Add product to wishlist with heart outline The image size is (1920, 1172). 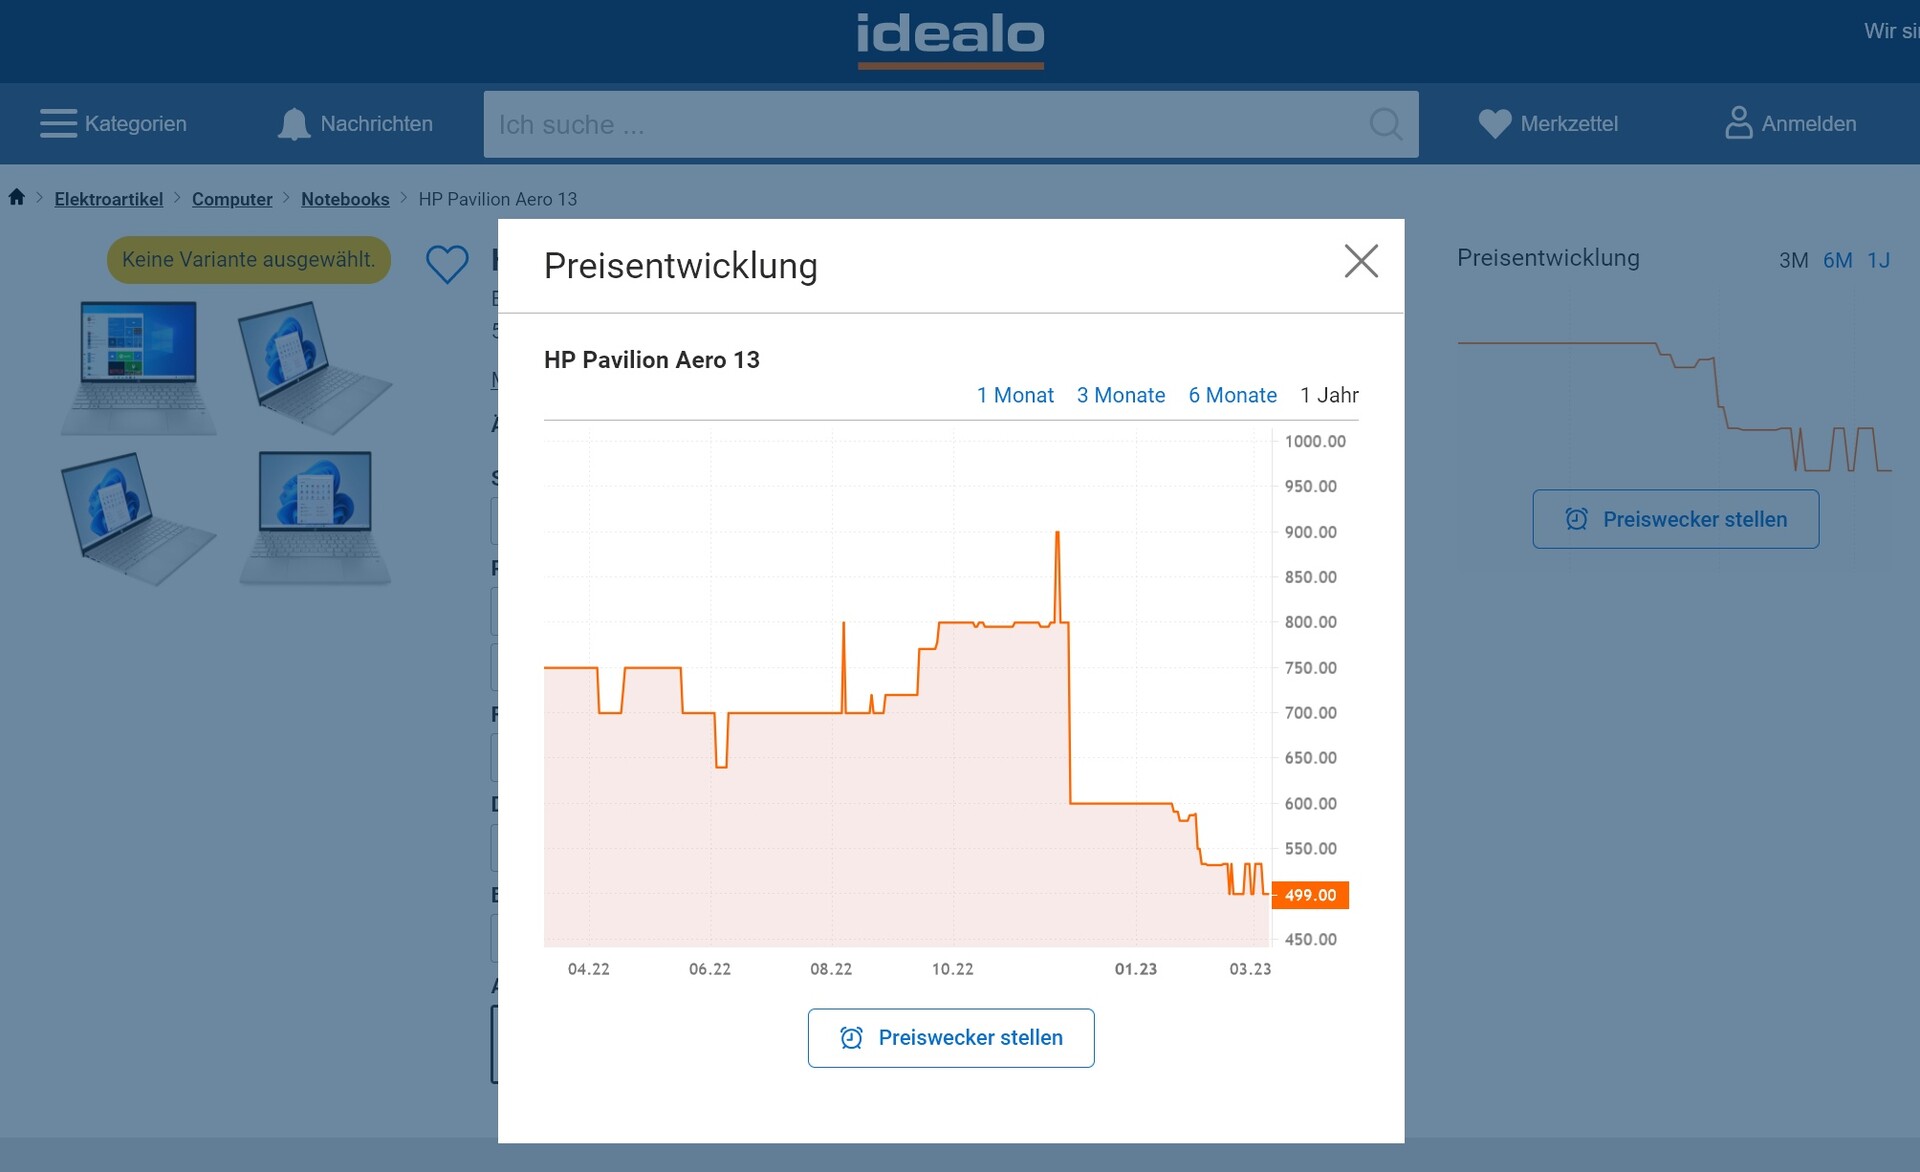(447, 264)
